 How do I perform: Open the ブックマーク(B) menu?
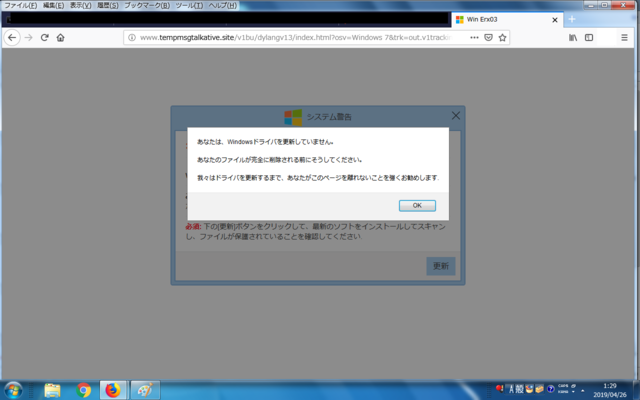[x=147, y=6]
